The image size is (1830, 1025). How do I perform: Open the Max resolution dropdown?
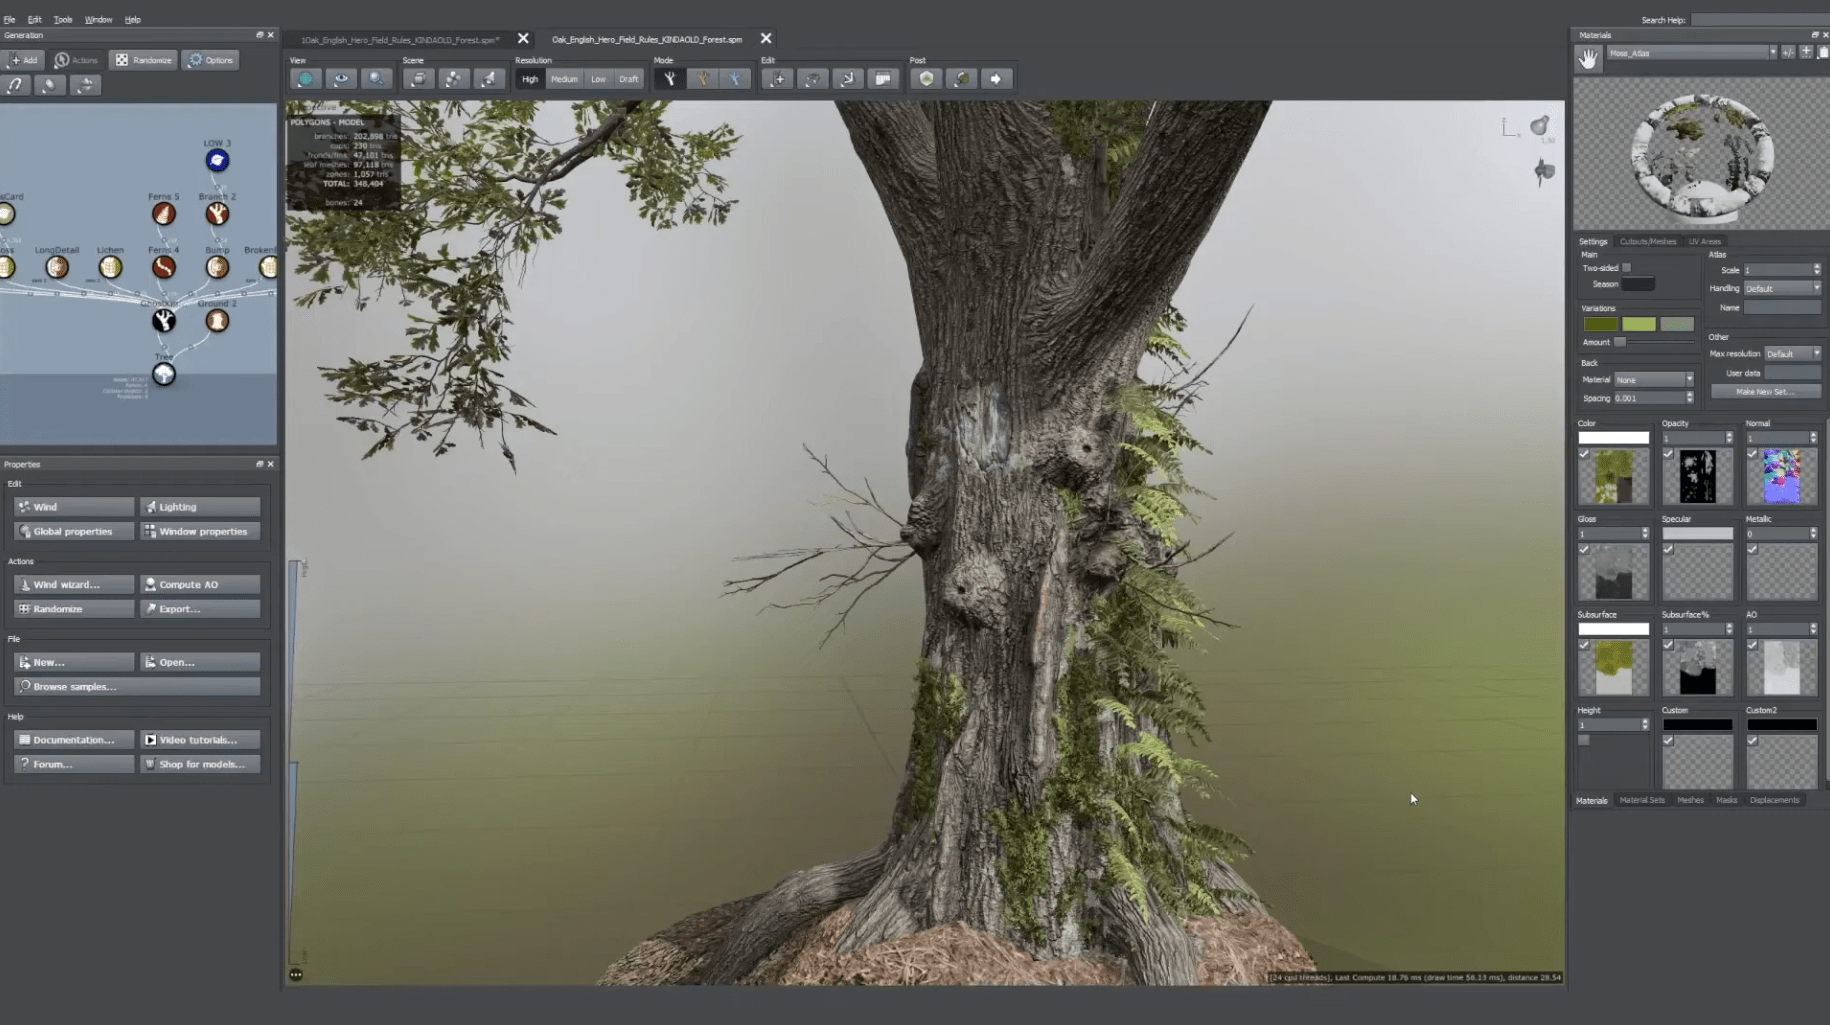point(1793,354)
